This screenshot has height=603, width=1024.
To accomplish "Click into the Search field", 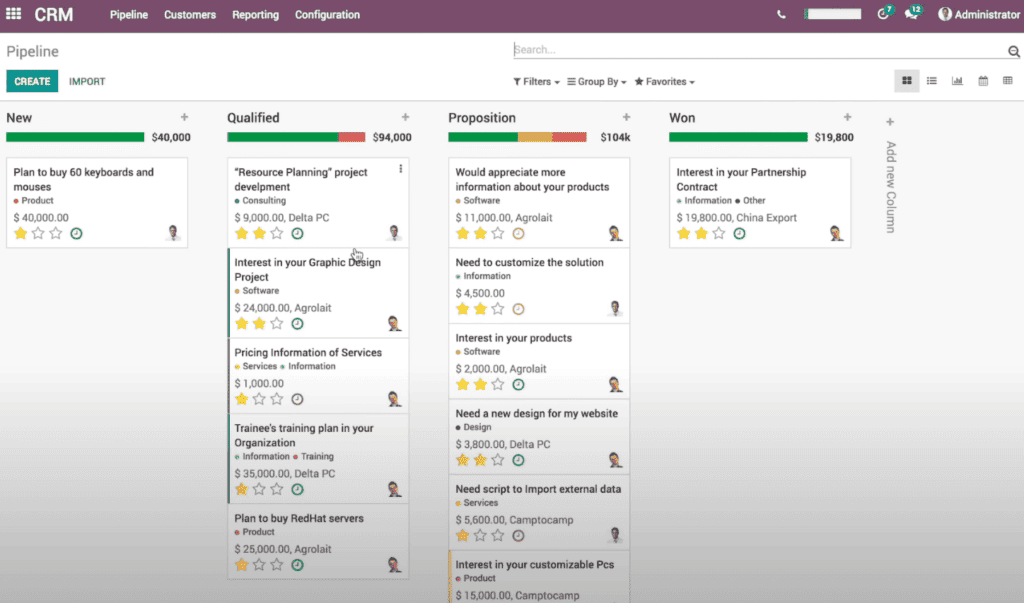I will click(760, 50).
